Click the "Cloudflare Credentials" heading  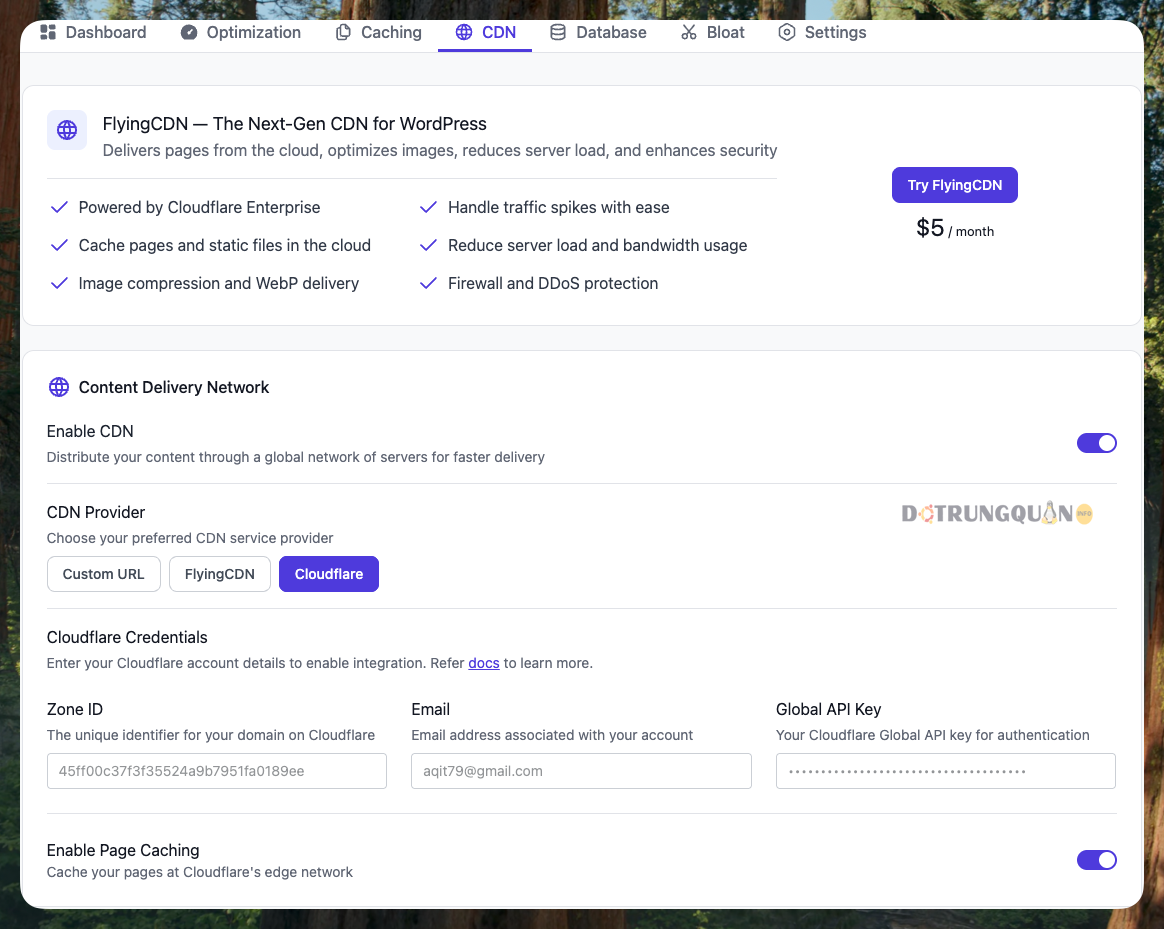tap(127, 637)
